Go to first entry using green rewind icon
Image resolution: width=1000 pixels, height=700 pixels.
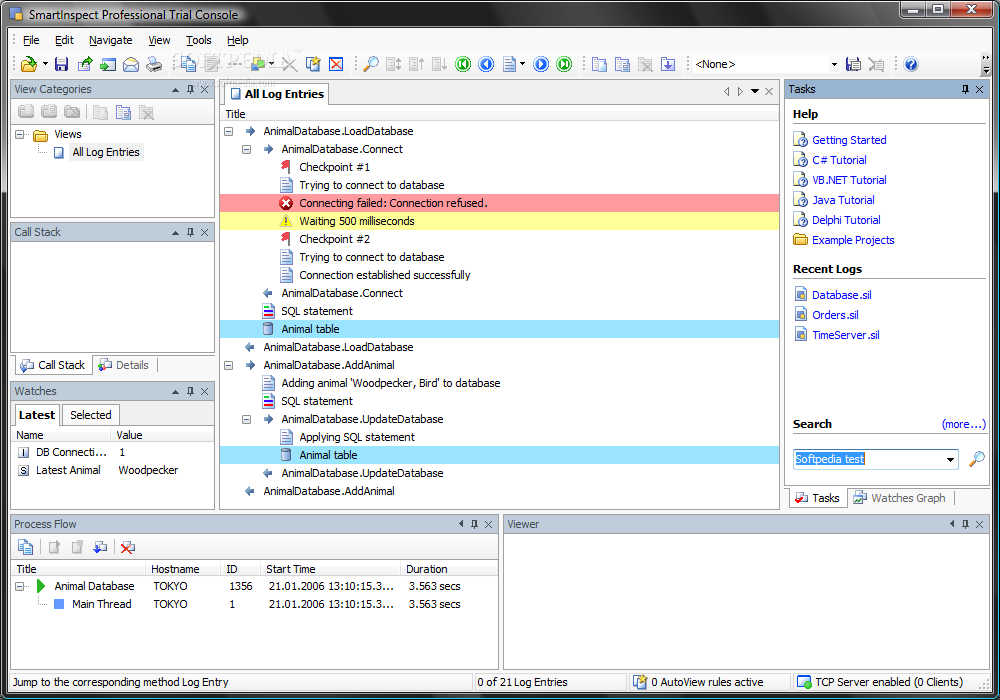click(x=463, y=64)
